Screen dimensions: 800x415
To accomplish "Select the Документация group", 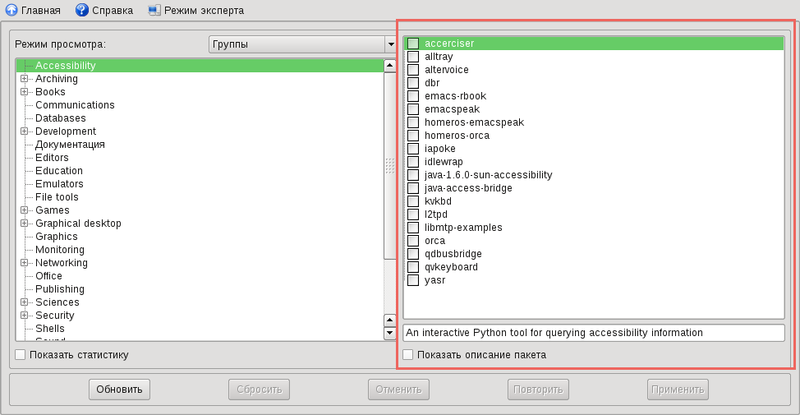I will point(70,144).
